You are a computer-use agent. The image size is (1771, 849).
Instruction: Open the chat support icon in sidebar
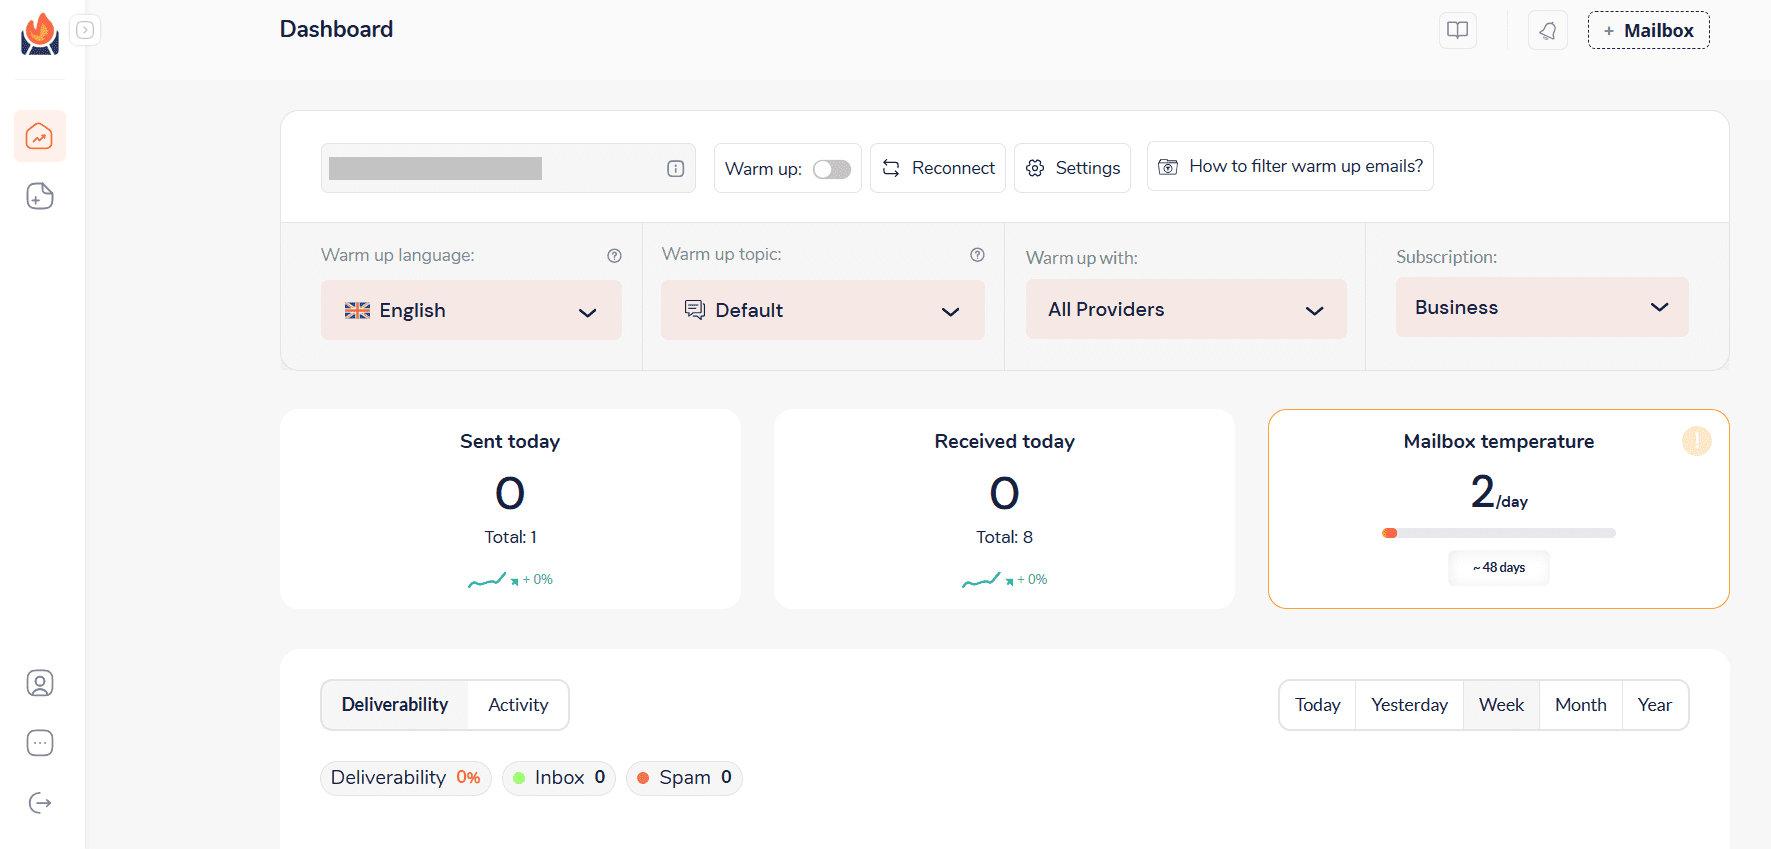click(40, 743)
